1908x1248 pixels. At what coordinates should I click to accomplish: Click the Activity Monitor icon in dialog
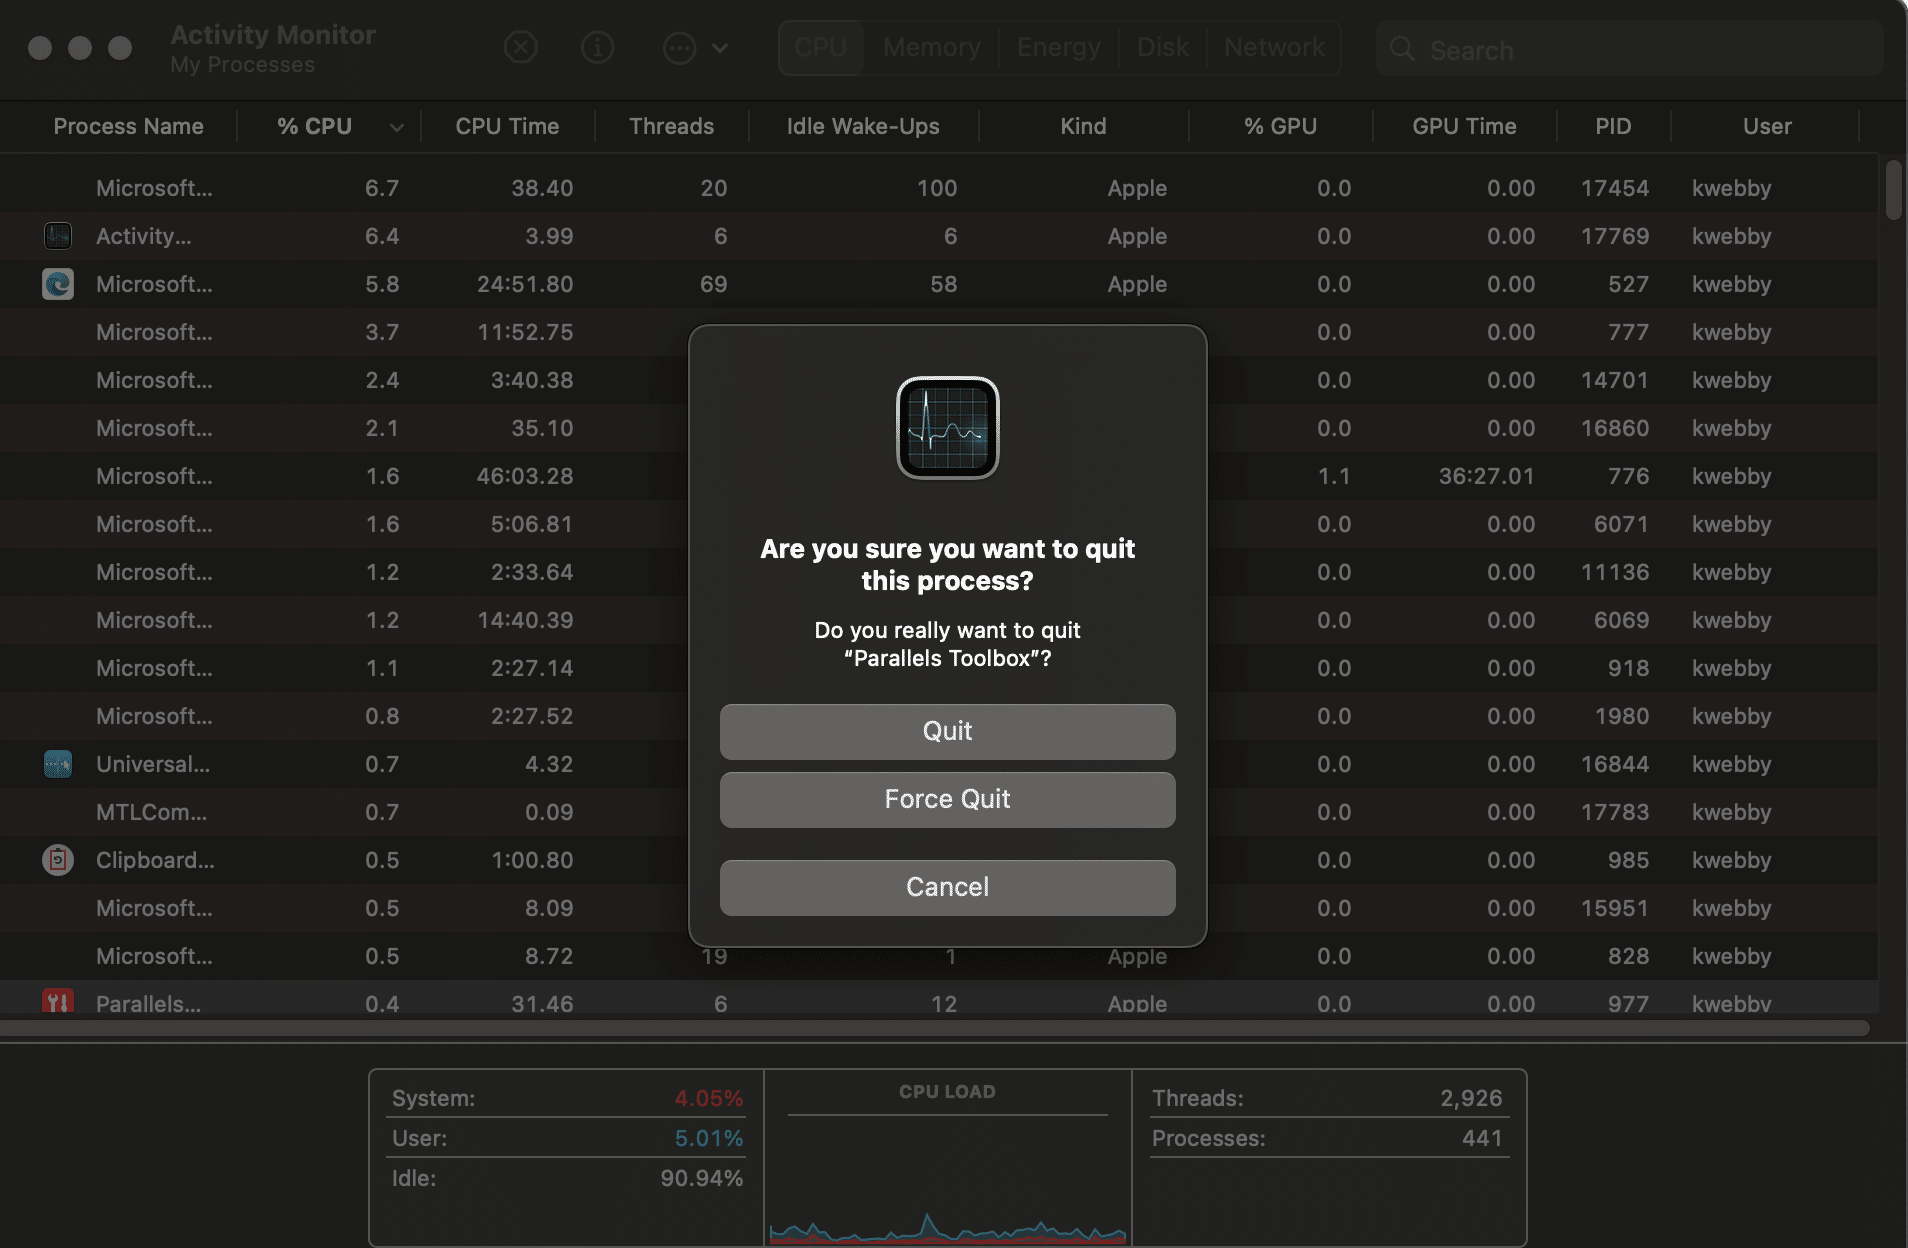click(947, 428)
